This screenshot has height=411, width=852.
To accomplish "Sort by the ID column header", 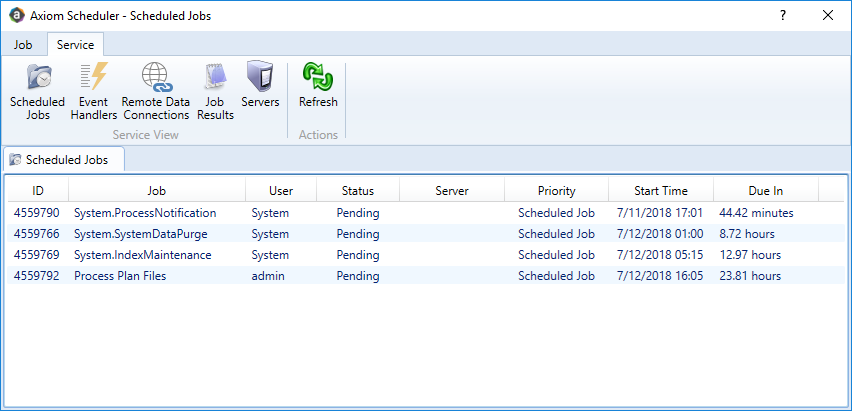I will click(38, 190).
